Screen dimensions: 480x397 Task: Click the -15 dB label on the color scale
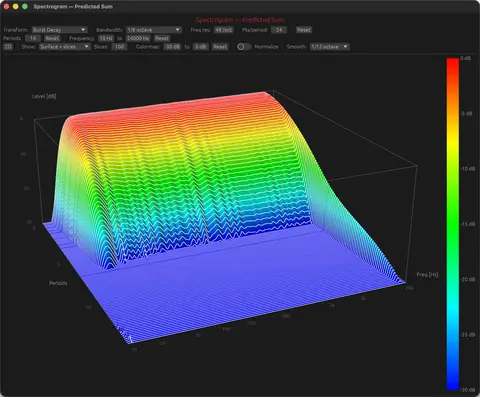(x=468, y=224)
